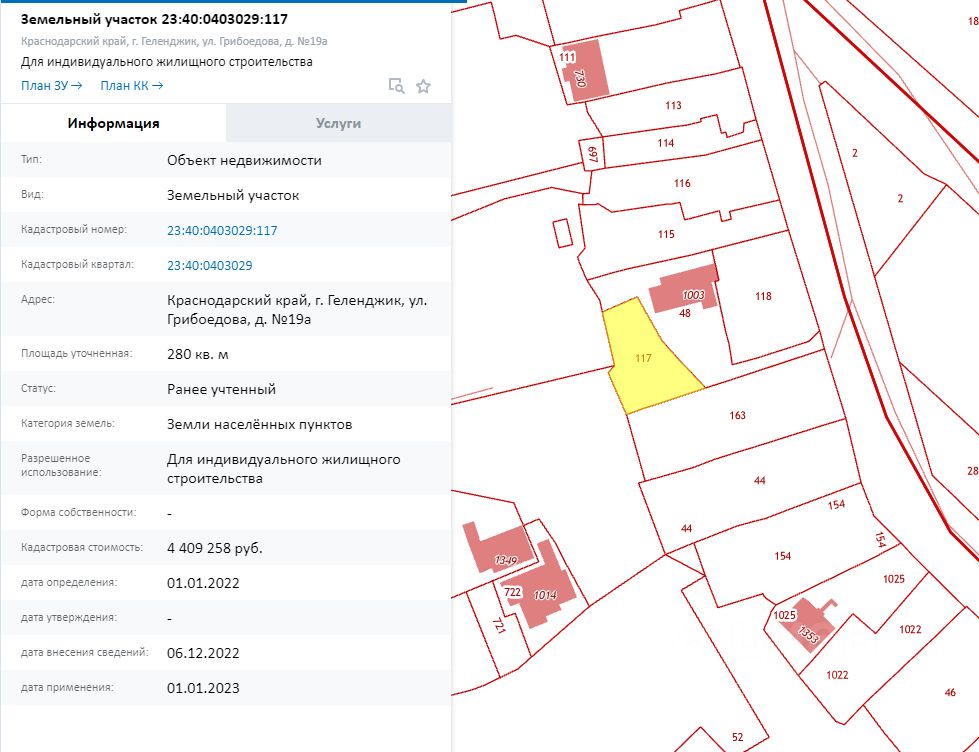Screen dimensions: 979x752
Task: Open cadastral quarter 23:40:0403029 link
Action: pos(209,265)
